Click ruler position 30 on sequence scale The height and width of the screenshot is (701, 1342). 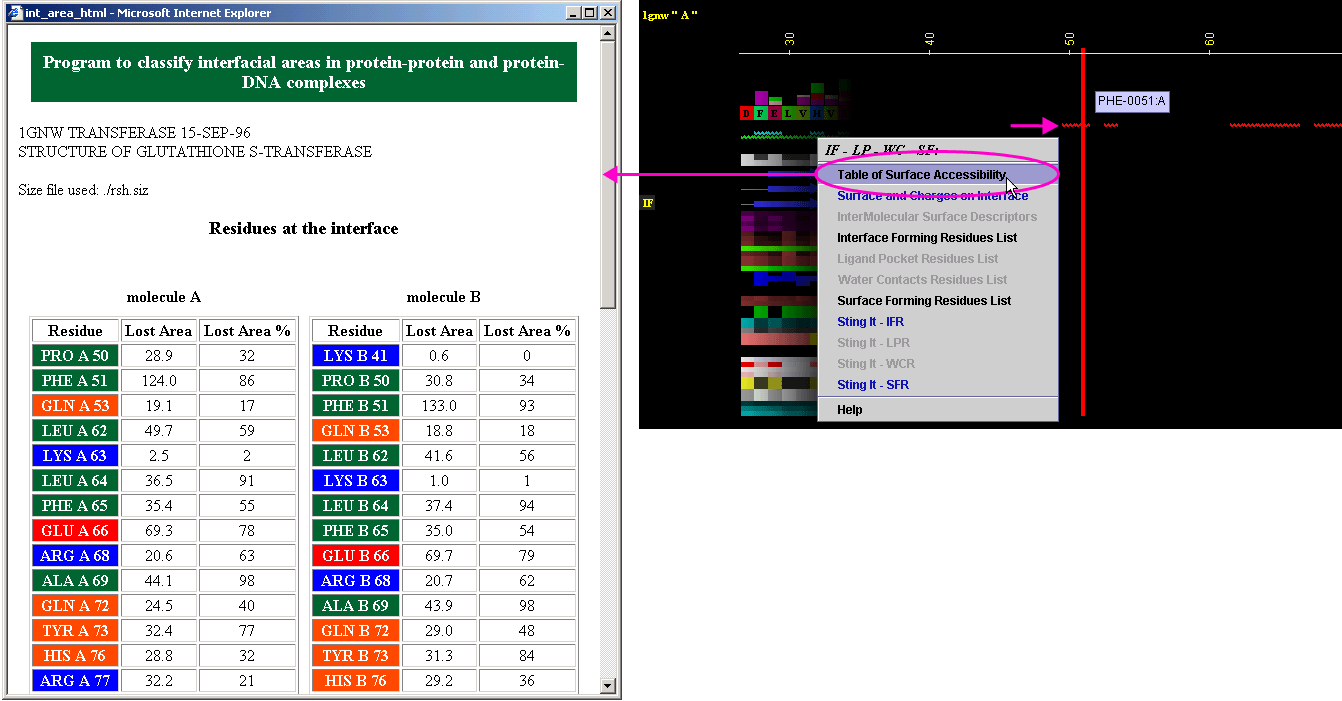pyautogui.click(x=790, y=39)
